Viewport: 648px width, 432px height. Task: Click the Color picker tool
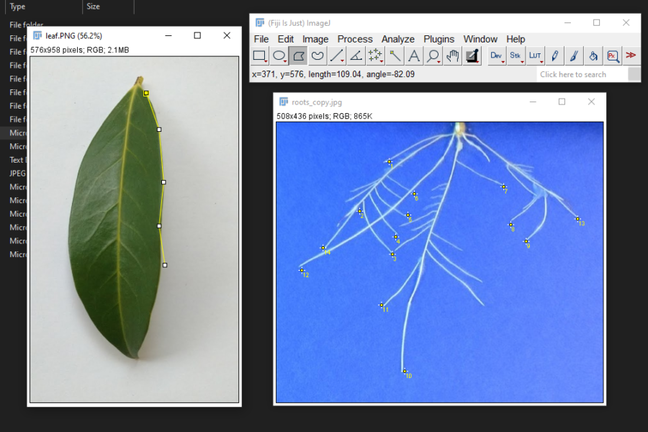472,57
